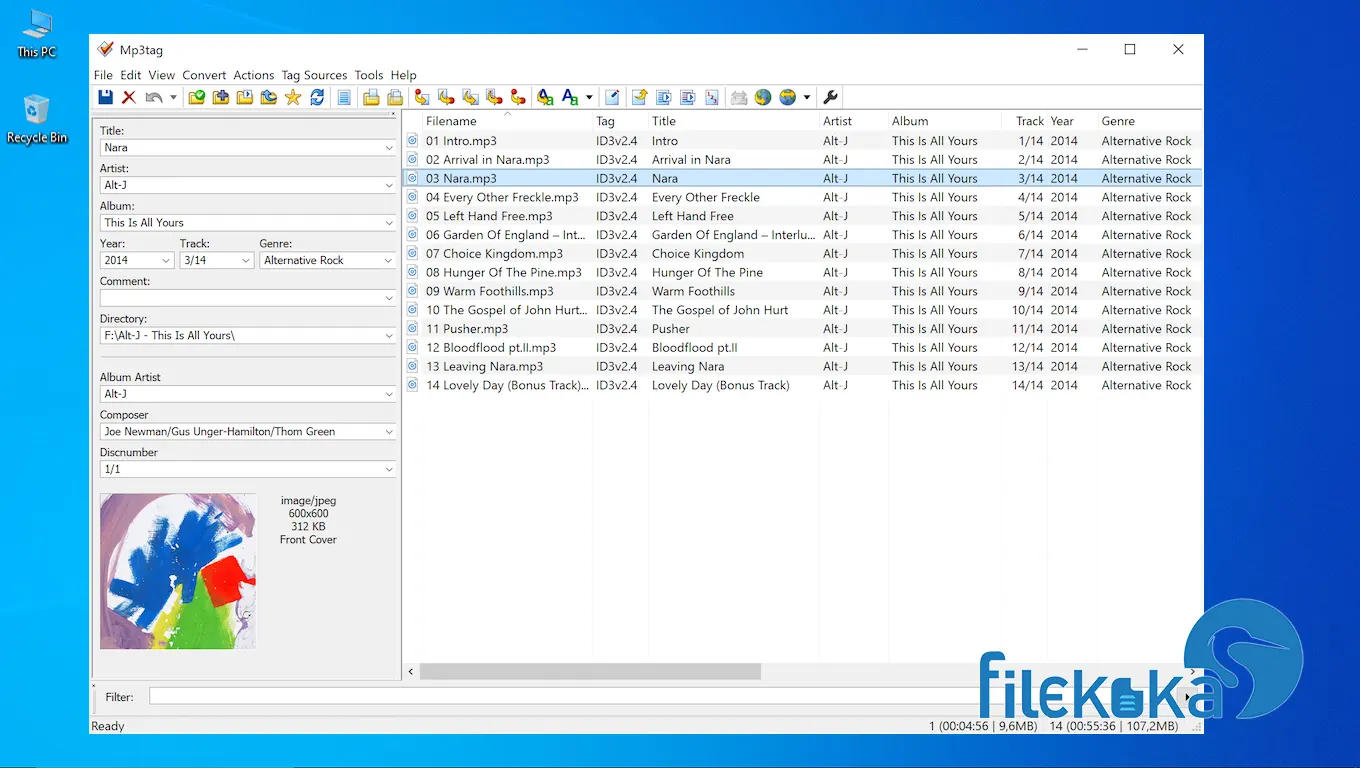Click the file icon beside 11 Pusher.mp3
Screen dimensions: 1360x768
[x=412, y=329]
